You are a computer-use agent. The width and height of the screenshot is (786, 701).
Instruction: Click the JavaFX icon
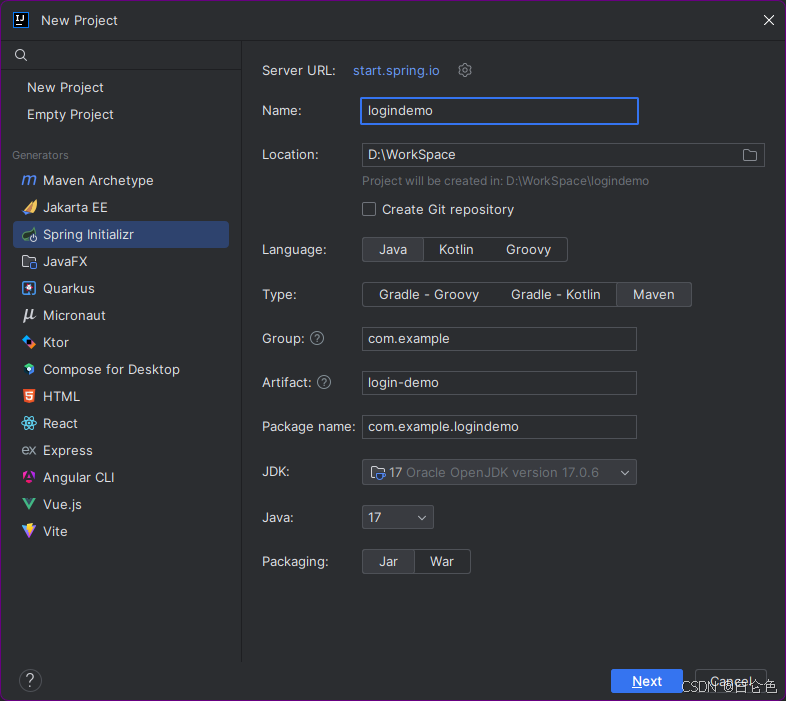(x=29, y=262)
